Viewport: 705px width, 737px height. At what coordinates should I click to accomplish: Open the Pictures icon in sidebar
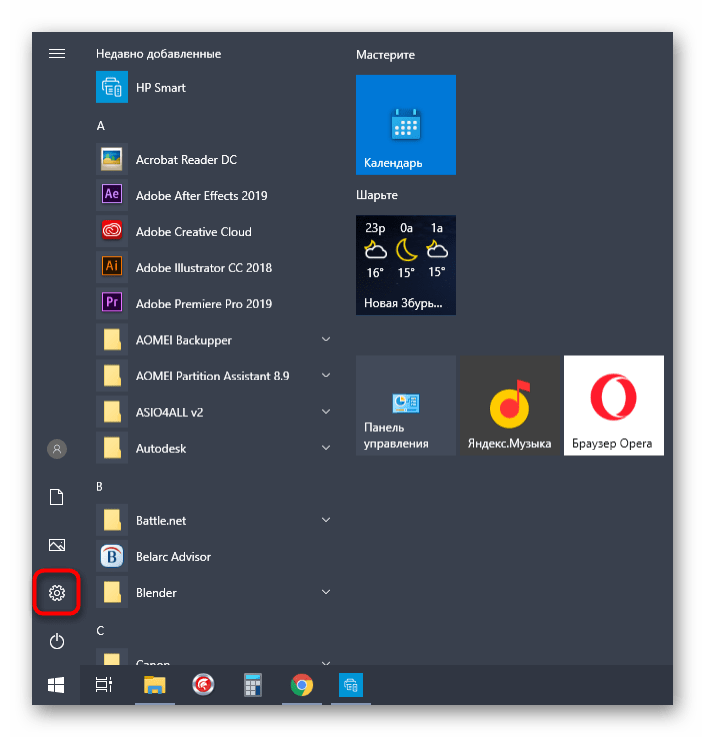(x=57, y=545)
